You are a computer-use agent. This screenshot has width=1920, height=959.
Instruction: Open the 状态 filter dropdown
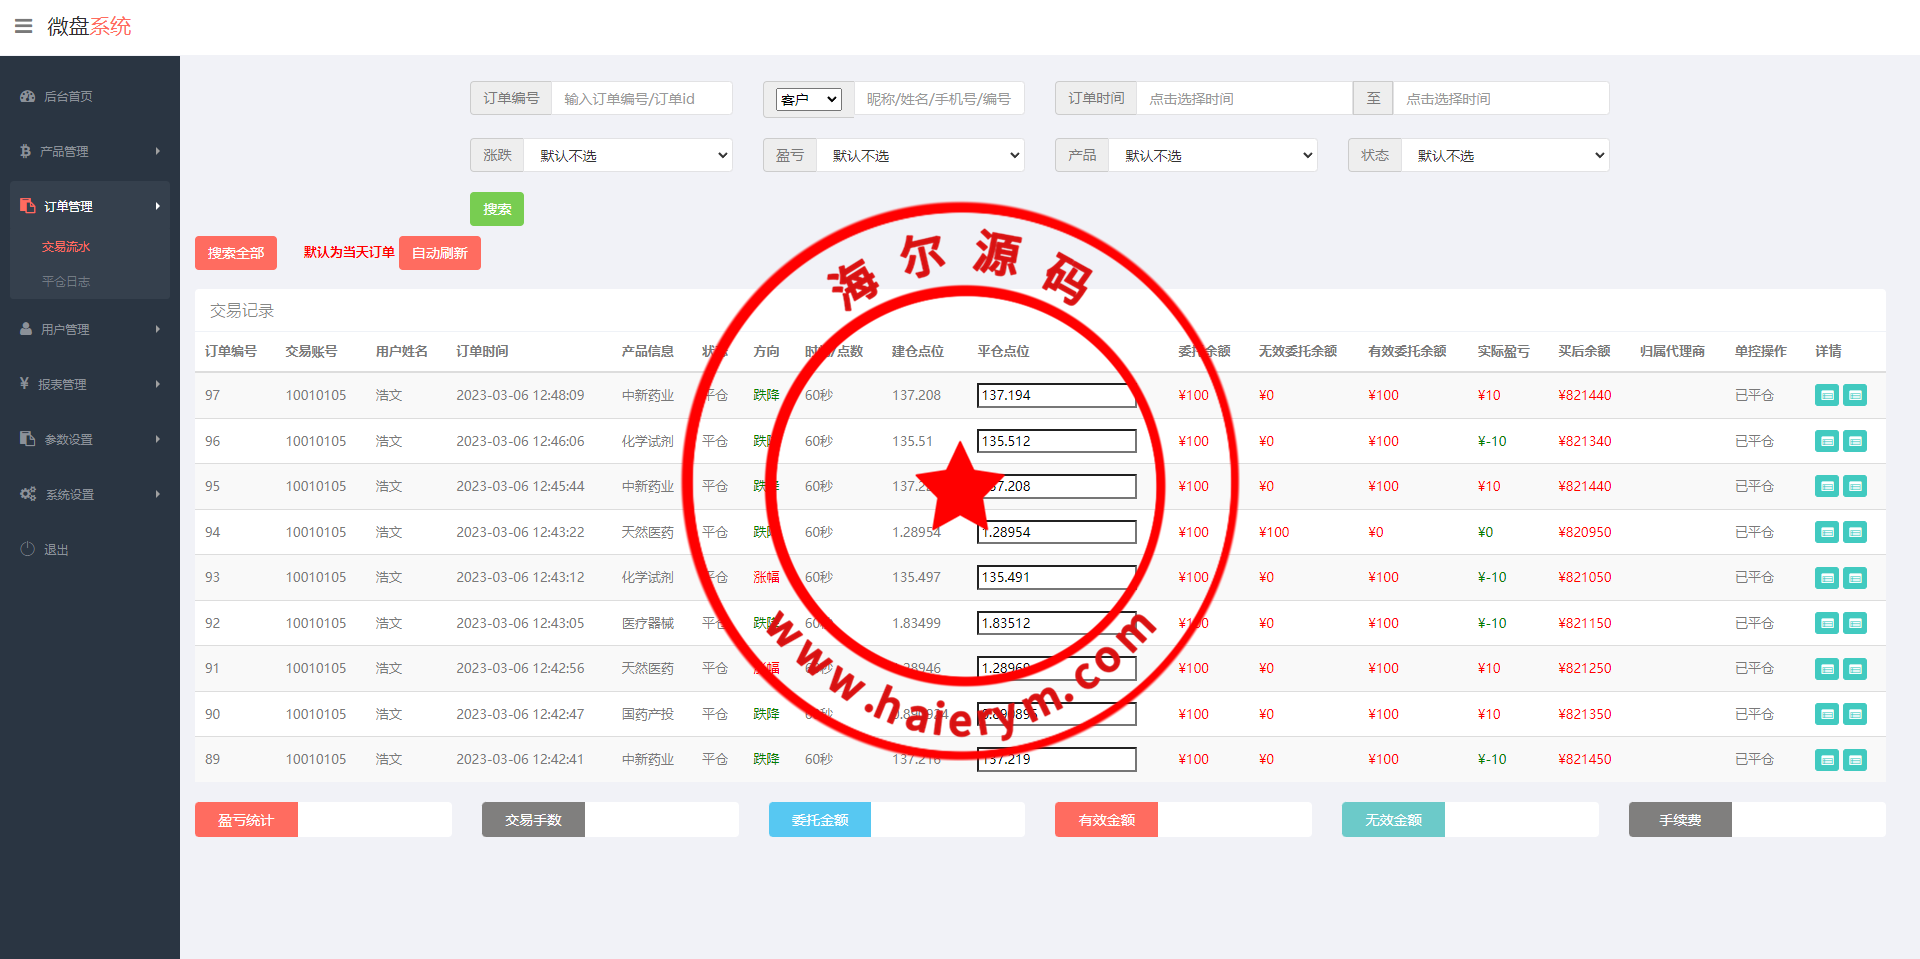1505,156
